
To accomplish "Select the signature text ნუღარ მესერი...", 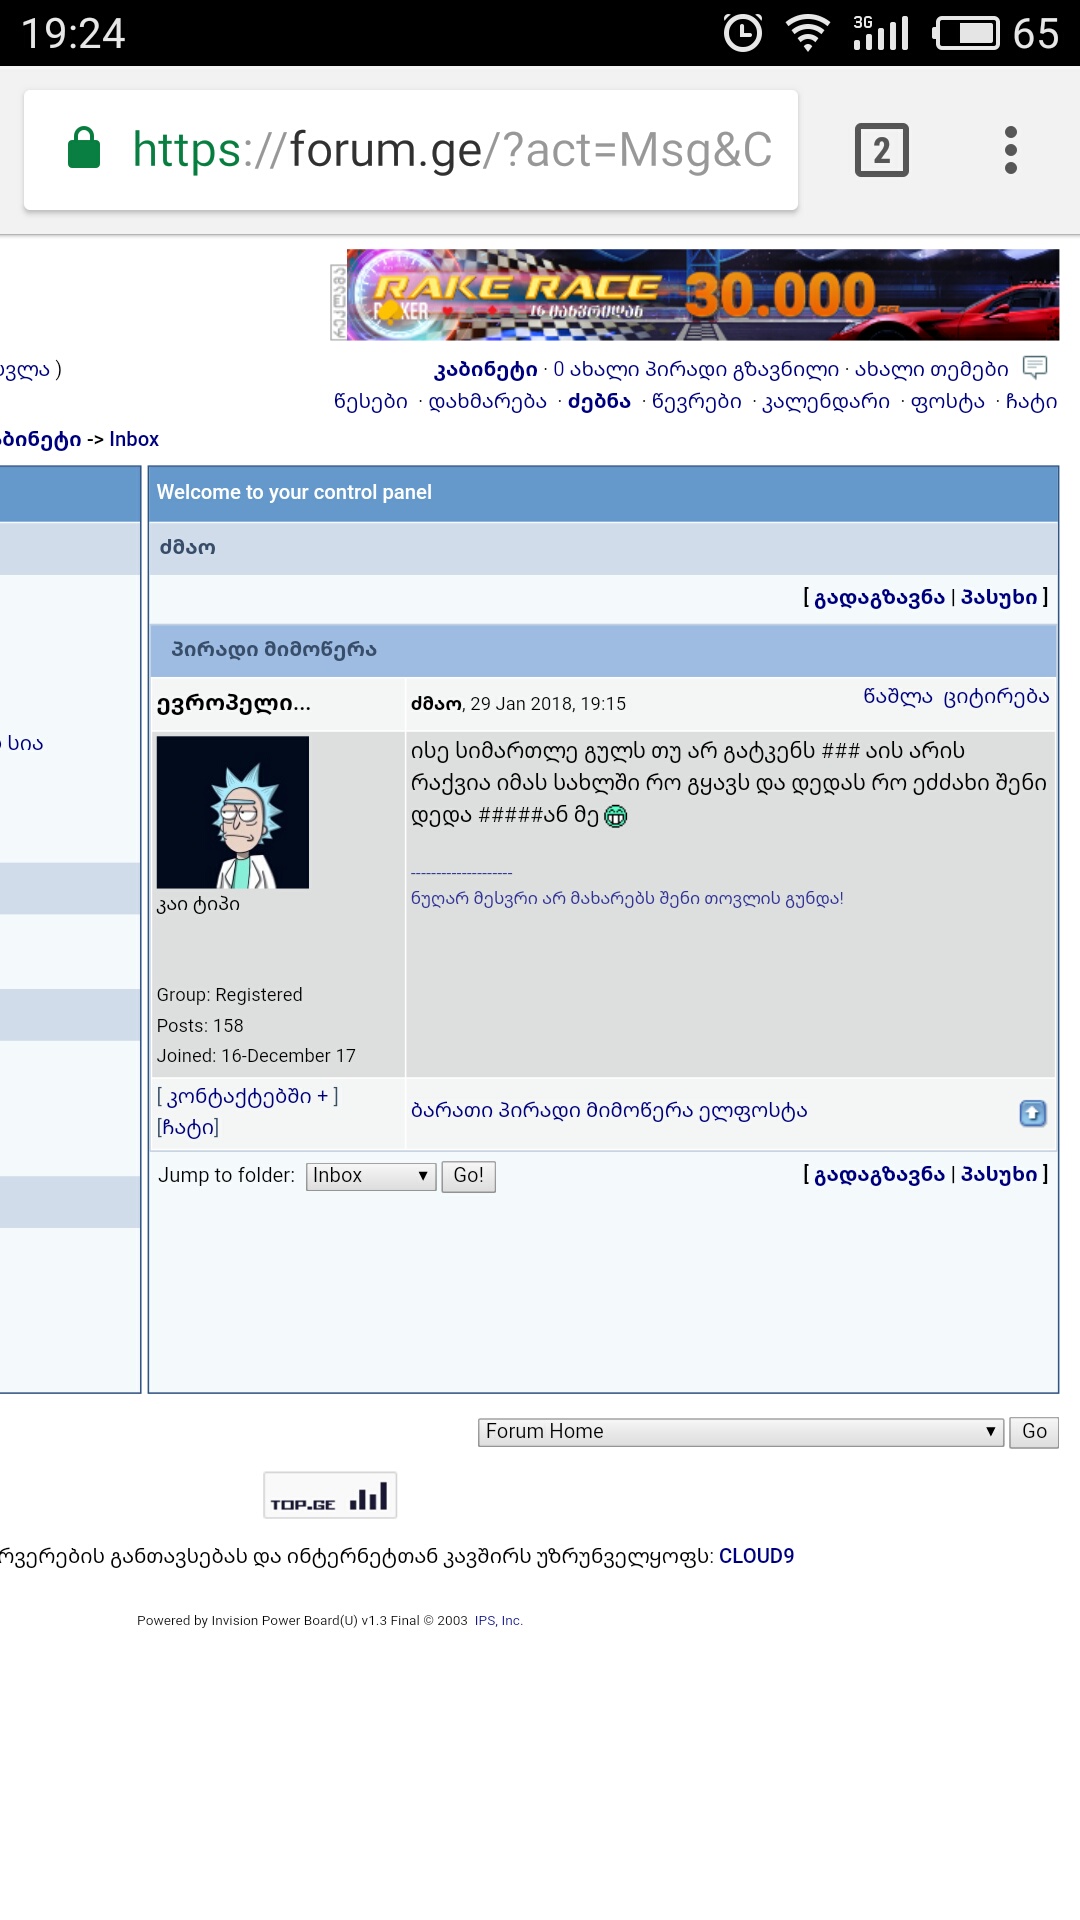I will [627, 898].
